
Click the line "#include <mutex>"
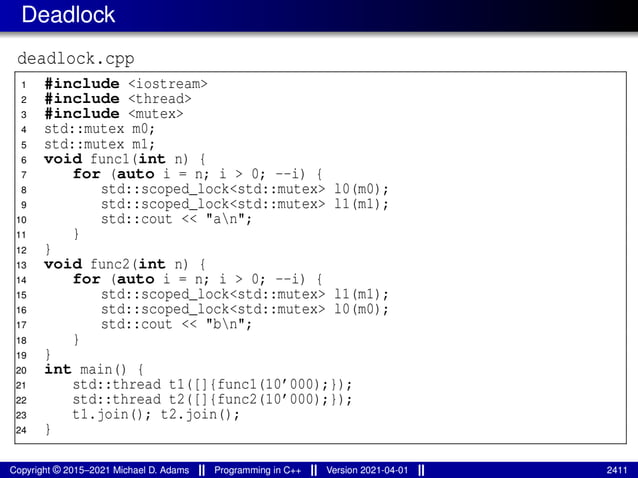[114, 114]
